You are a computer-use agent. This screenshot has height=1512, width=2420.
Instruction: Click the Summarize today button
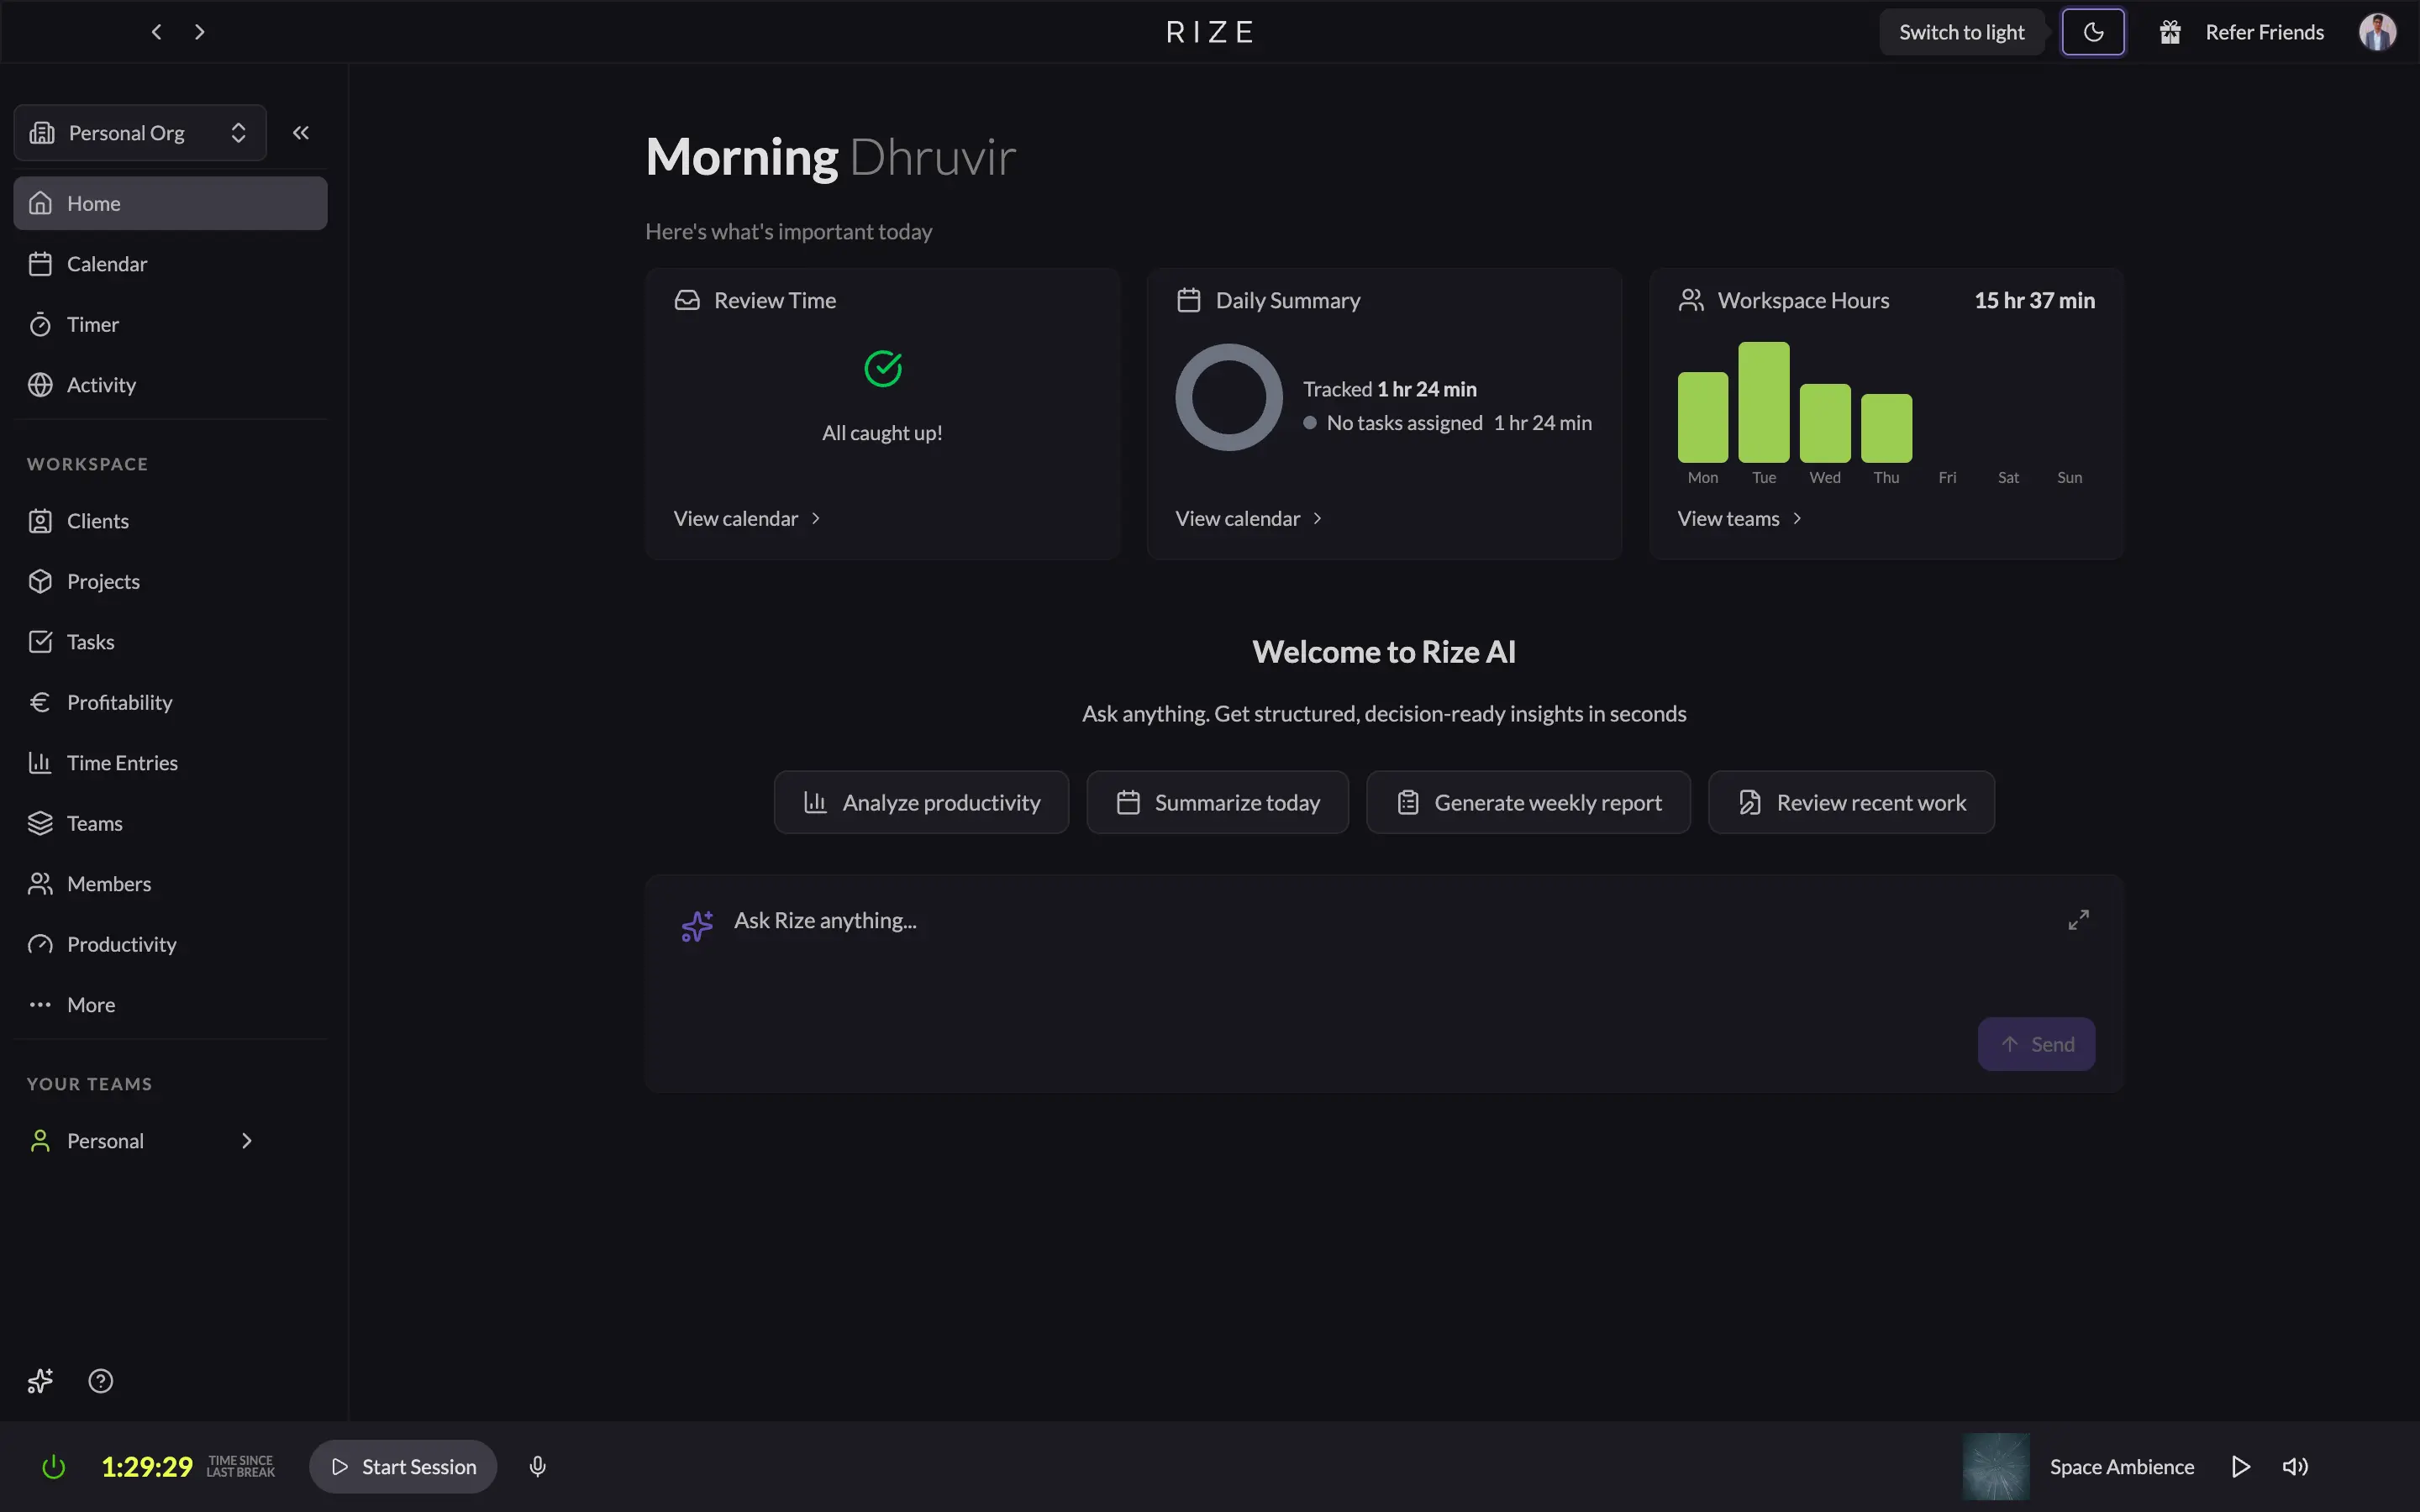tap(1217, 802)
